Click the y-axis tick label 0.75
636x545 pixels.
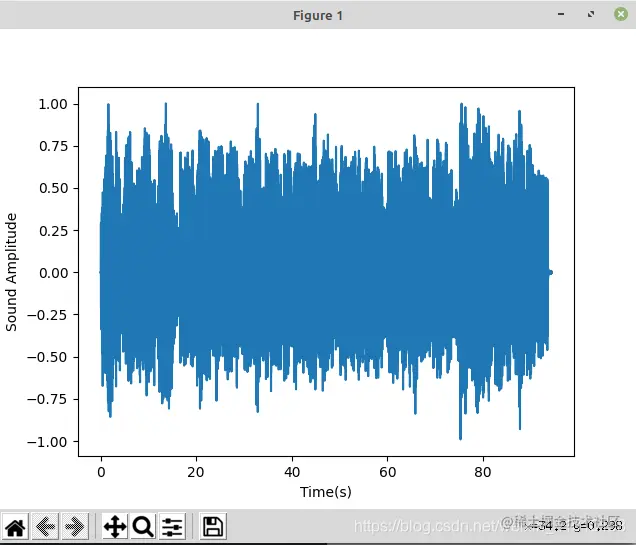click(53, 146)
